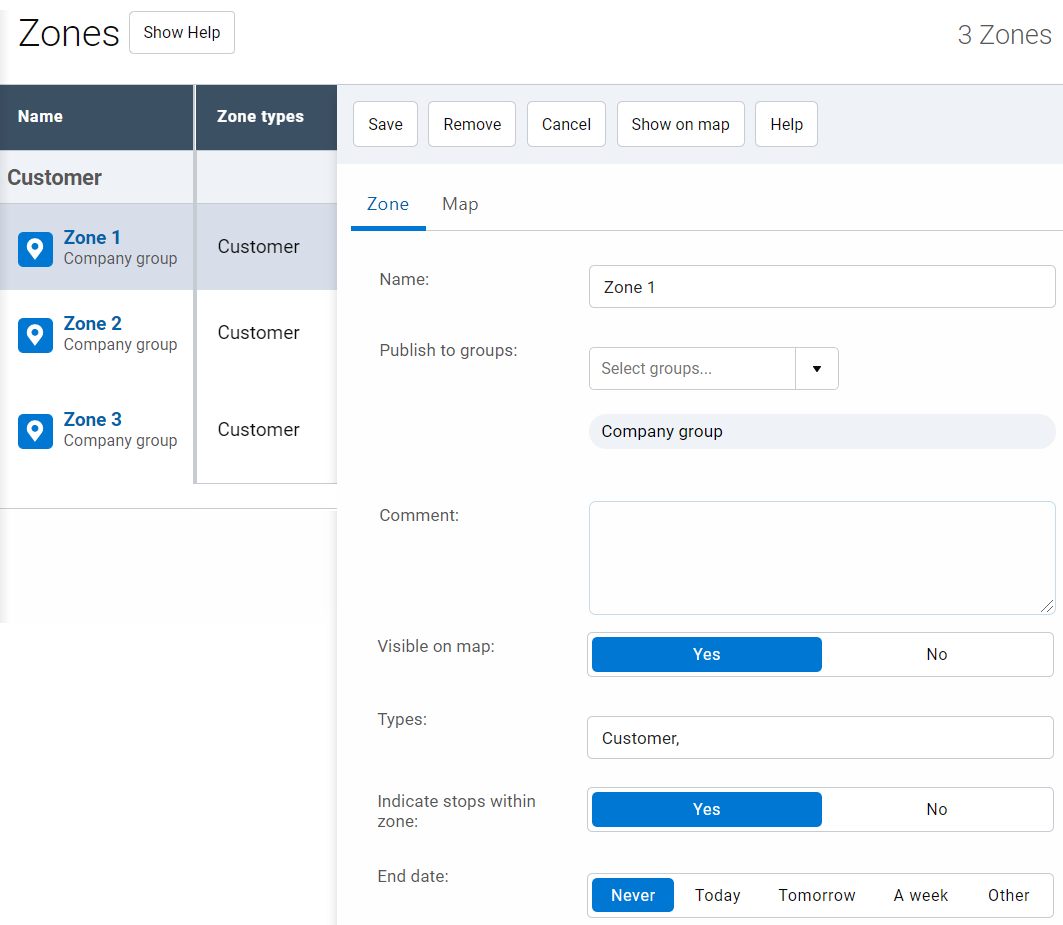The image size is (1063, 925).
Task: Open the Publish to groups dropdown arrow
Action: tap(817, 368)
